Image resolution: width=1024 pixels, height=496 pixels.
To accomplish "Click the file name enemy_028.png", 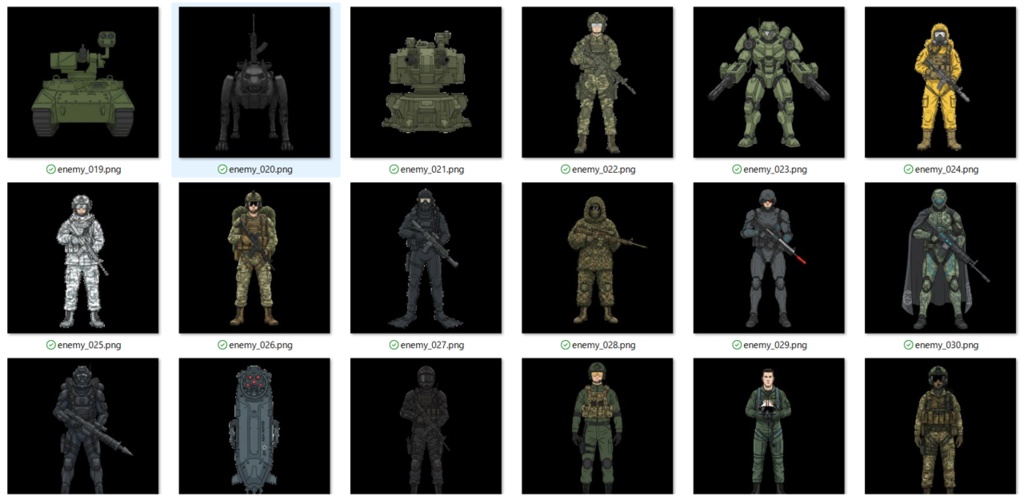I will 604,345.
